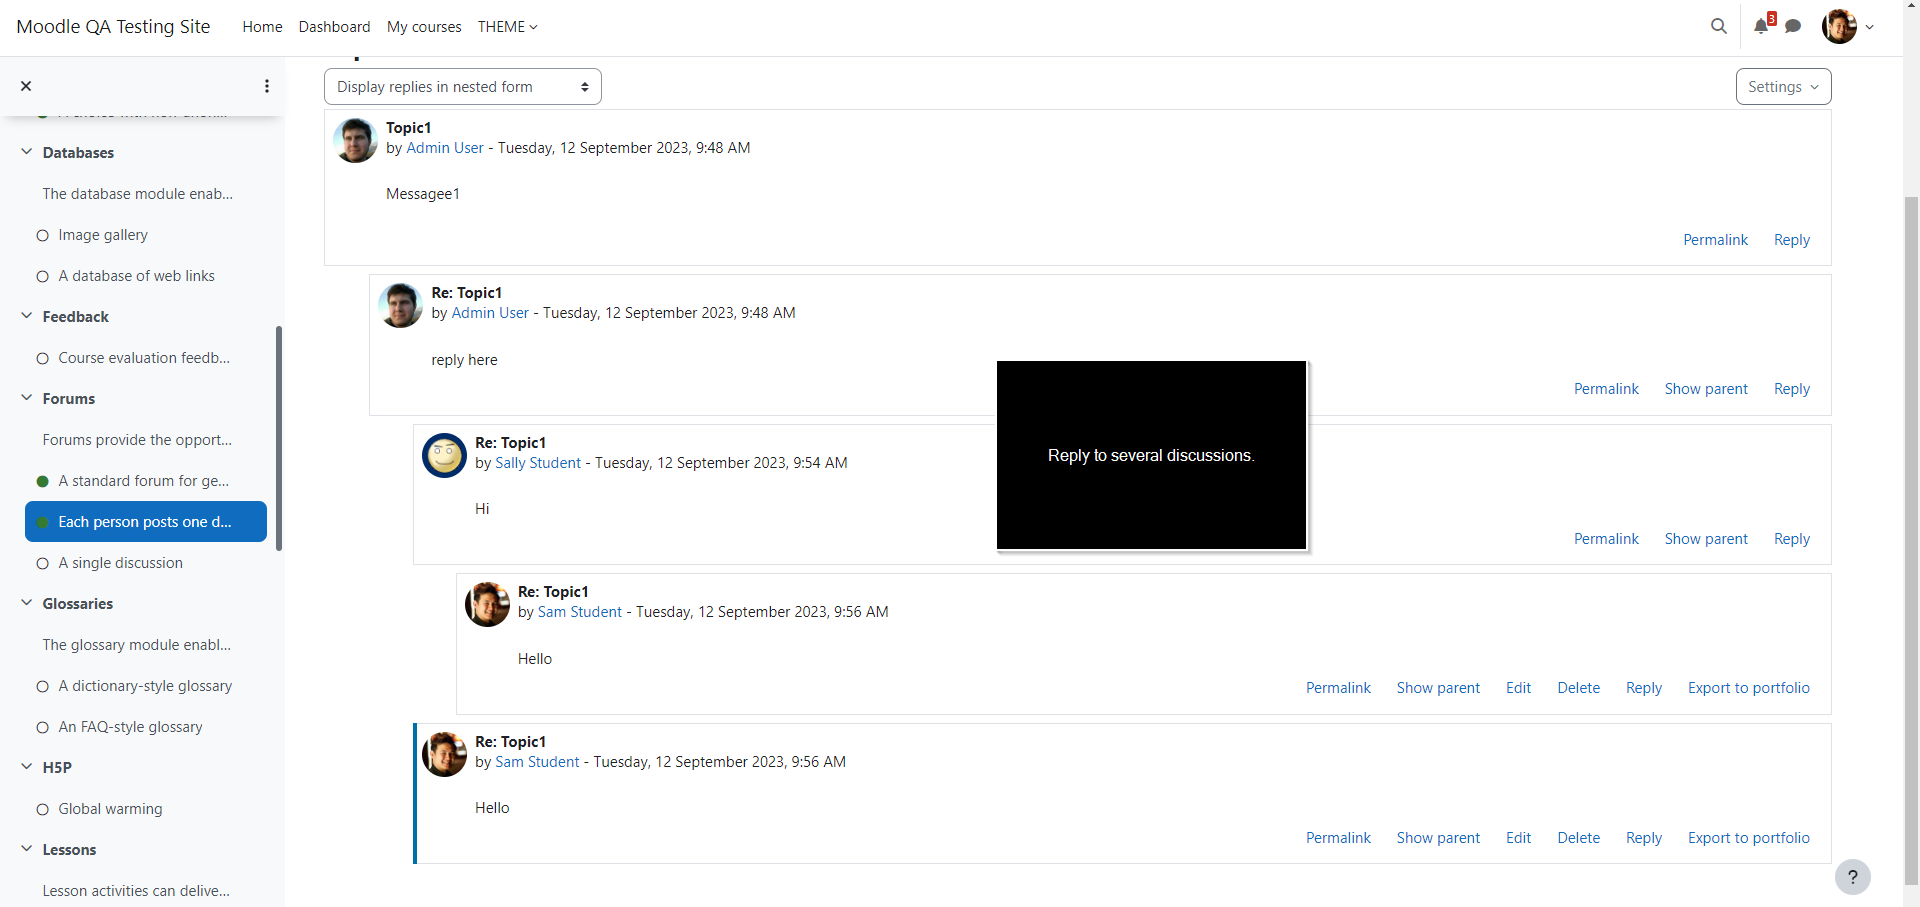
Task: Open Image gallery in course index
Action: [103, 235]
